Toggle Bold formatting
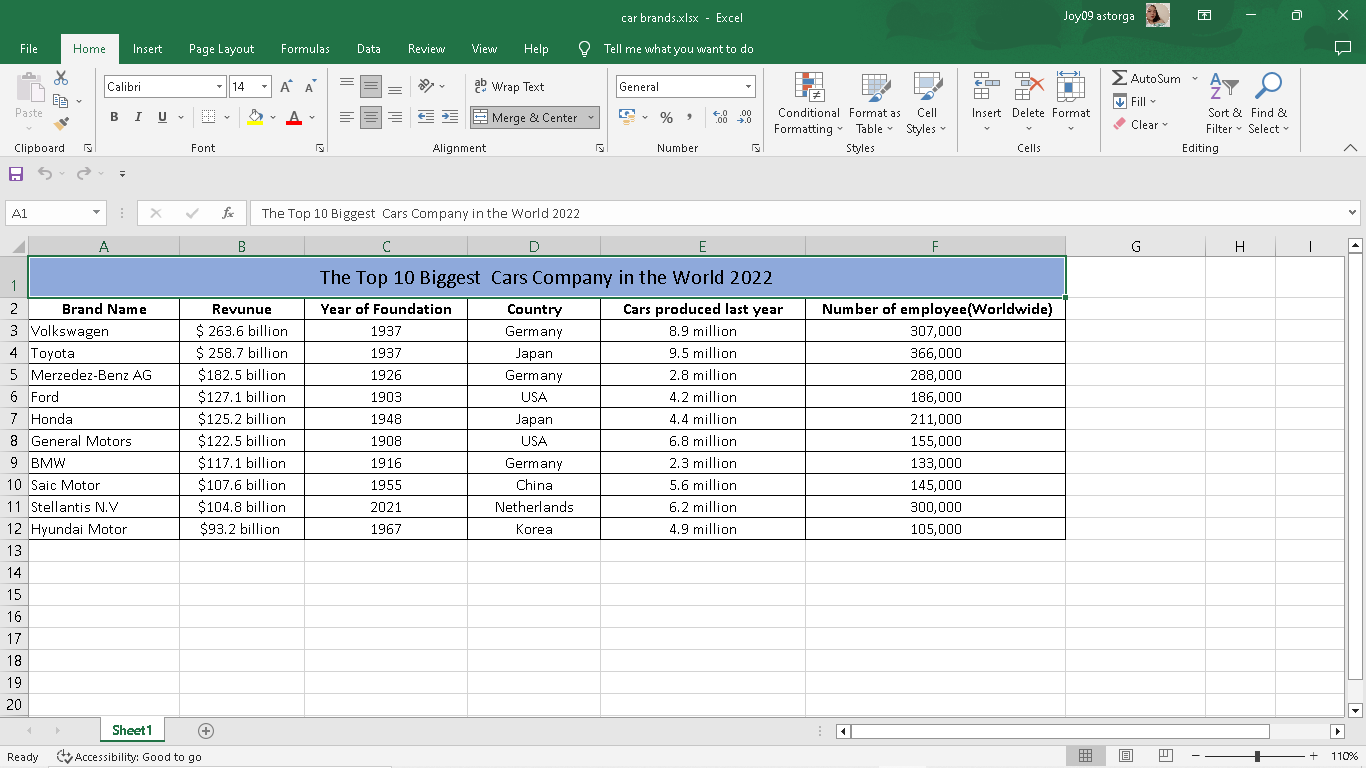This screenshot has height=768, width=1366. 114,117
